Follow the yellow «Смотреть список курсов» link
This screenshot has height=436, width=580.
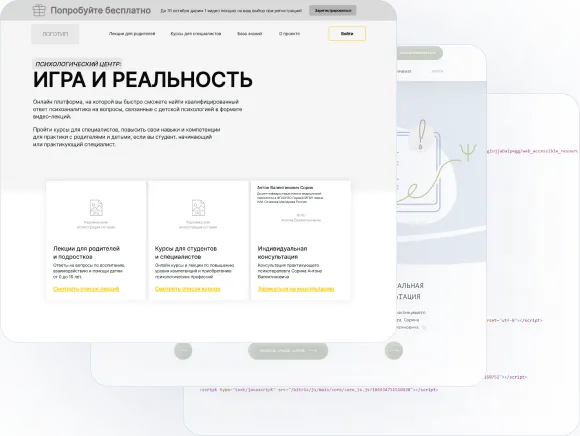click(x=188, y=289)
